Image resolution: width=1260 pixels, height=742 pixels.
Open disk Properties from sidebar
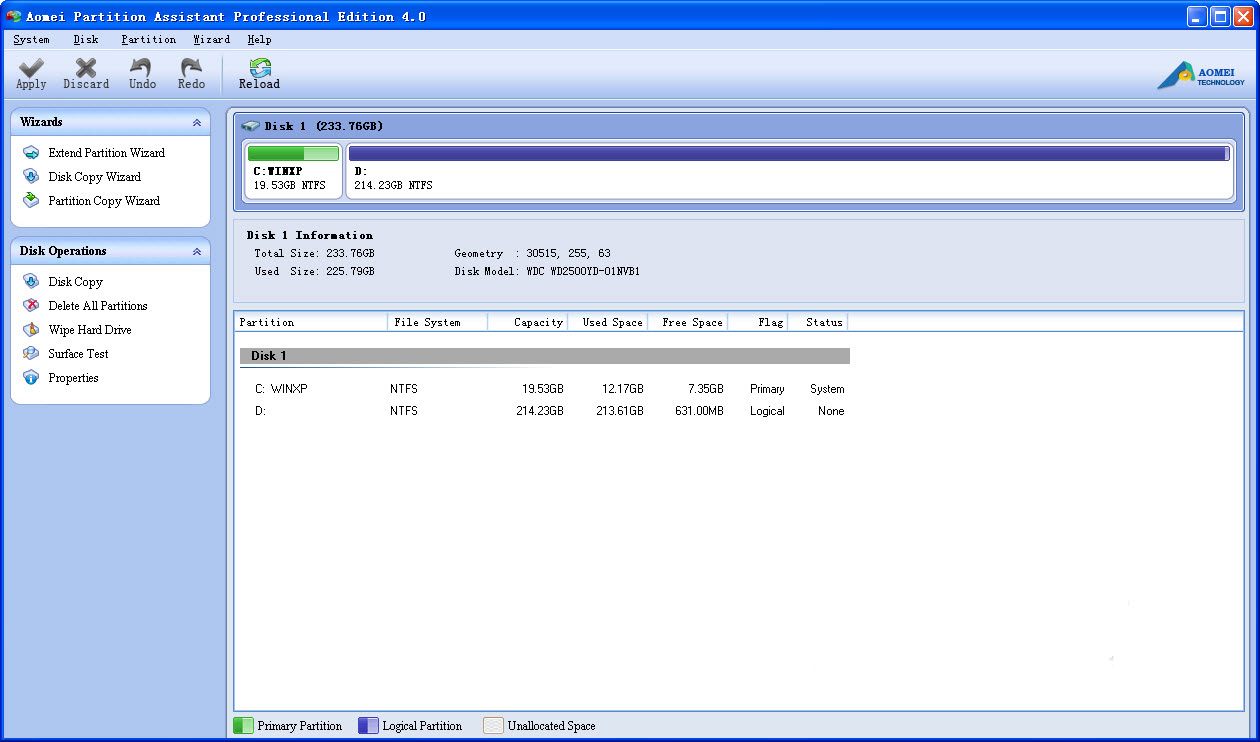[x=73, y=378]
